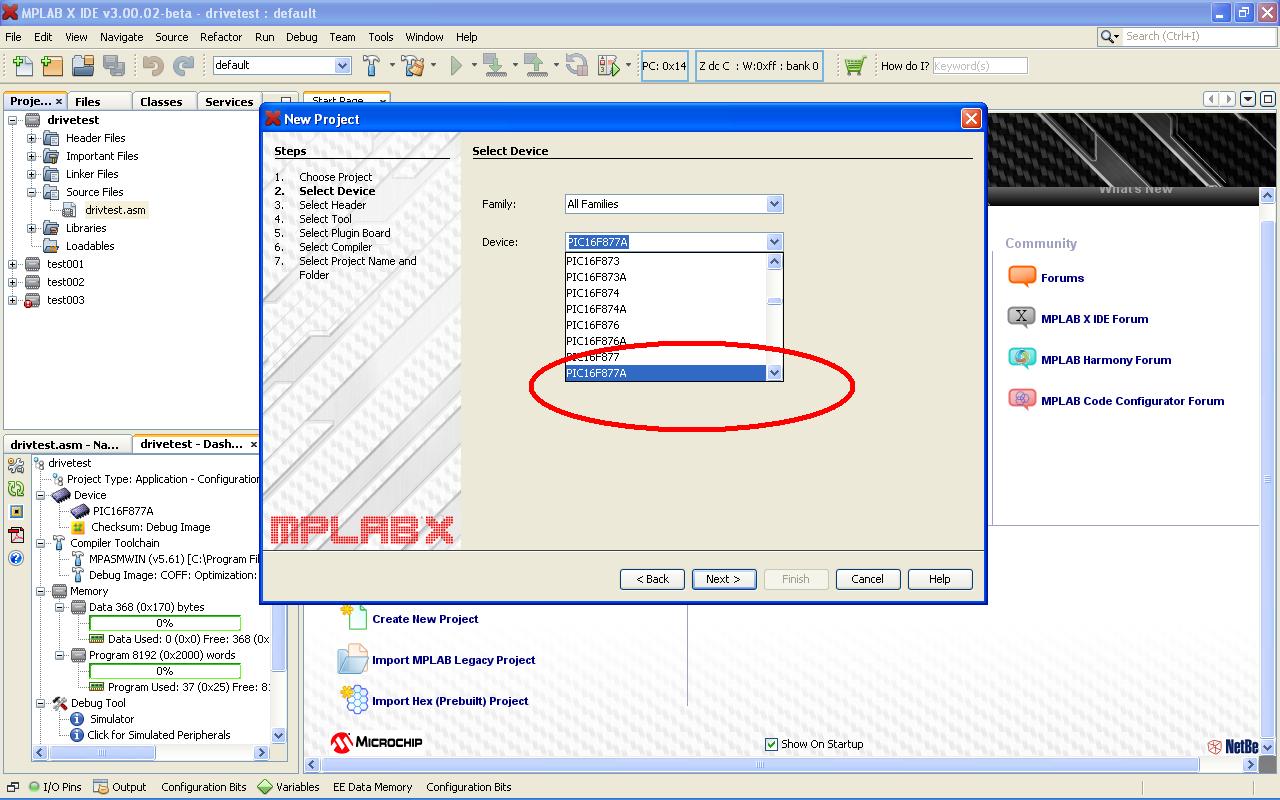Open the Tools menu
Viewport: 1280px width, 800px height.
point(380,37)
